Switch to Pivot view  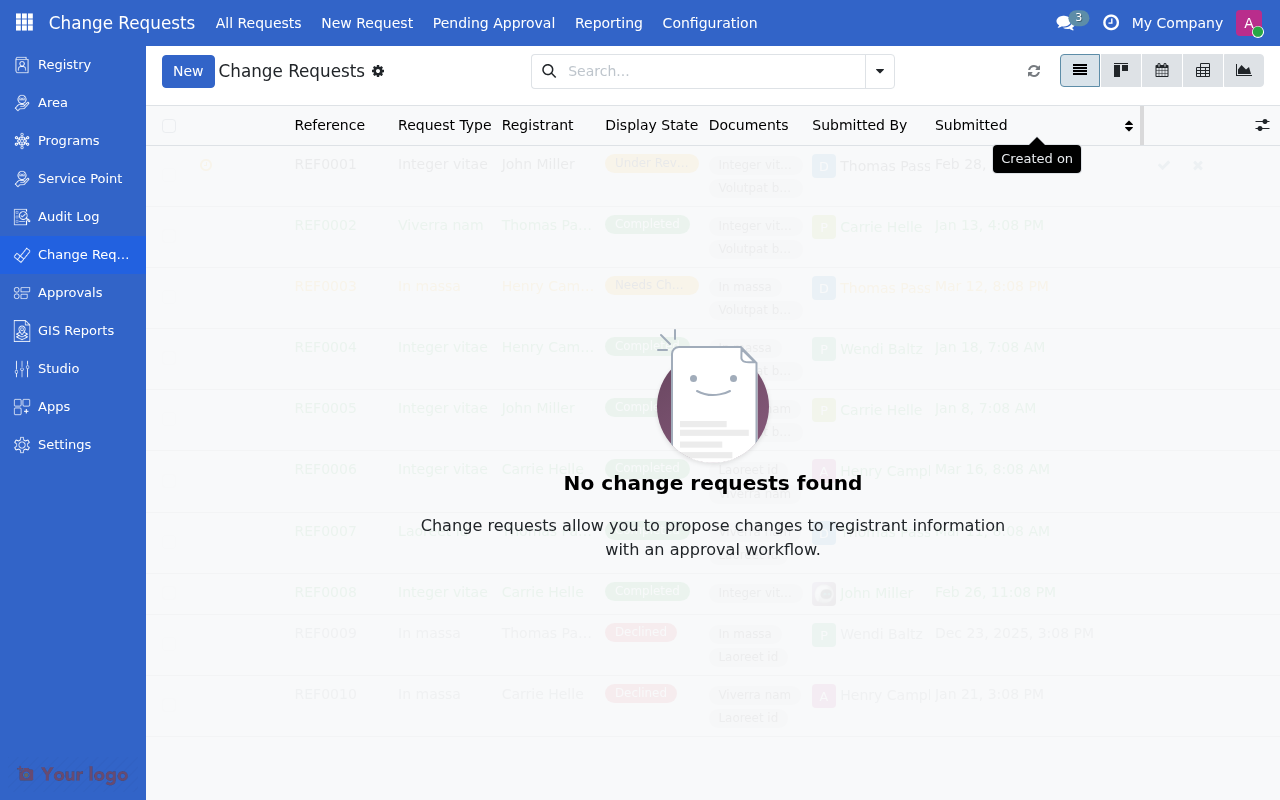tap(1202, 70)
